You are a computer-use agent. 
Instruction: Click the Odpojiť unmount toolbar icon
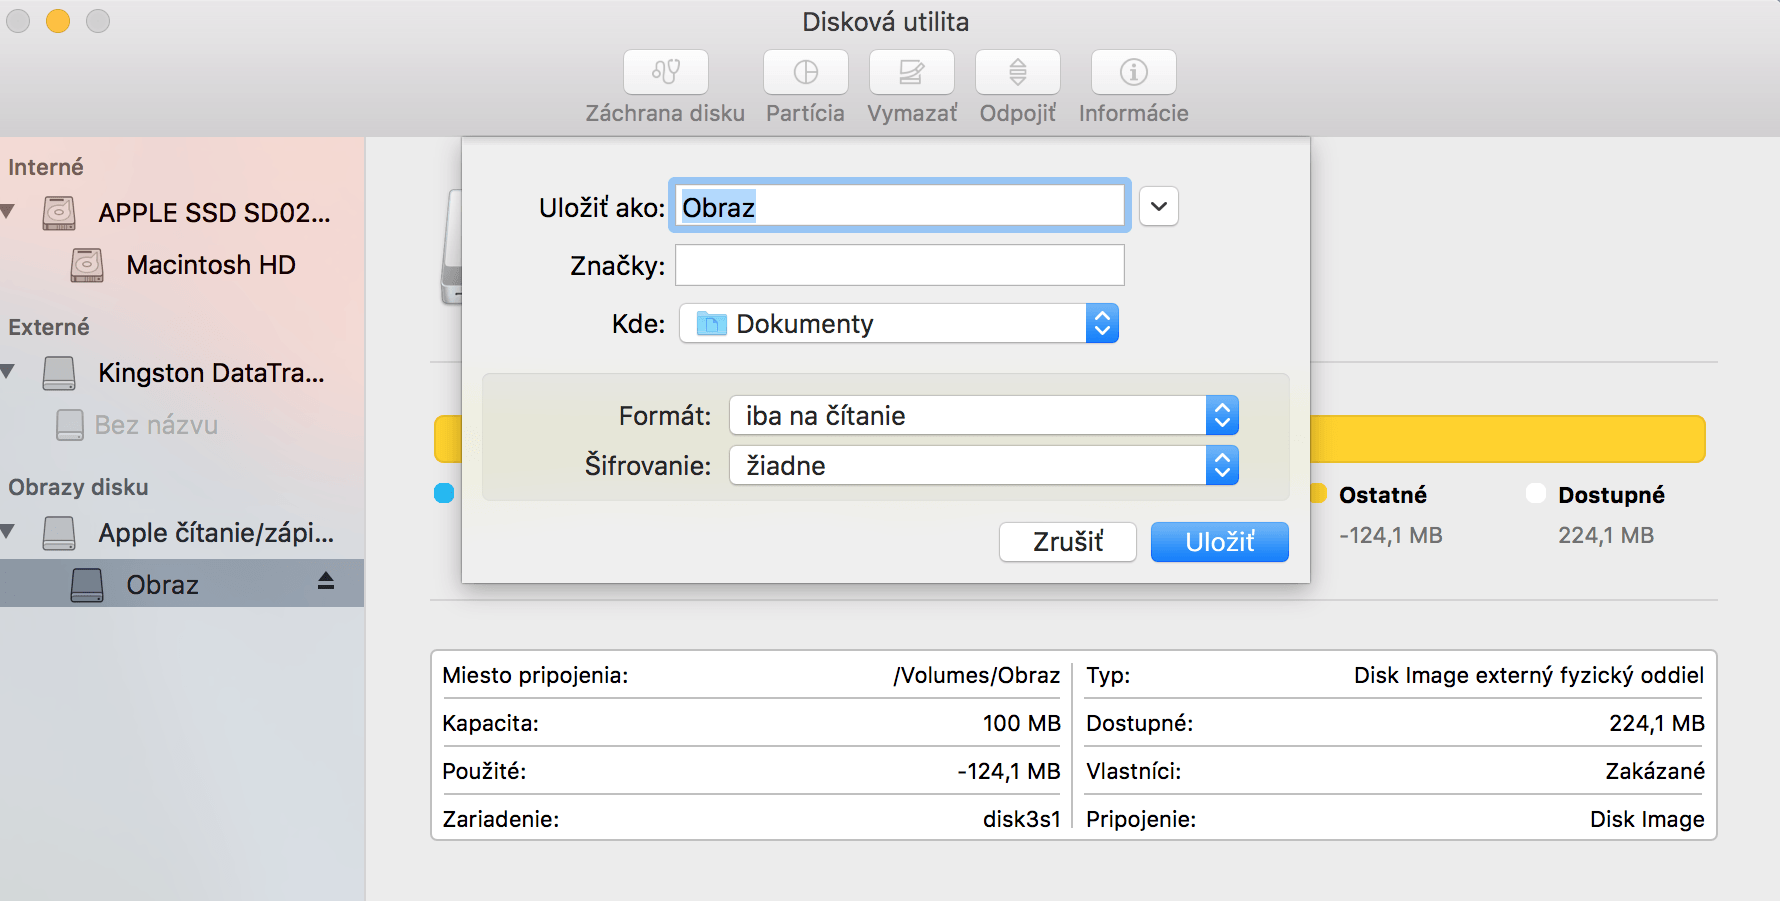click(x=1017, y=72)
